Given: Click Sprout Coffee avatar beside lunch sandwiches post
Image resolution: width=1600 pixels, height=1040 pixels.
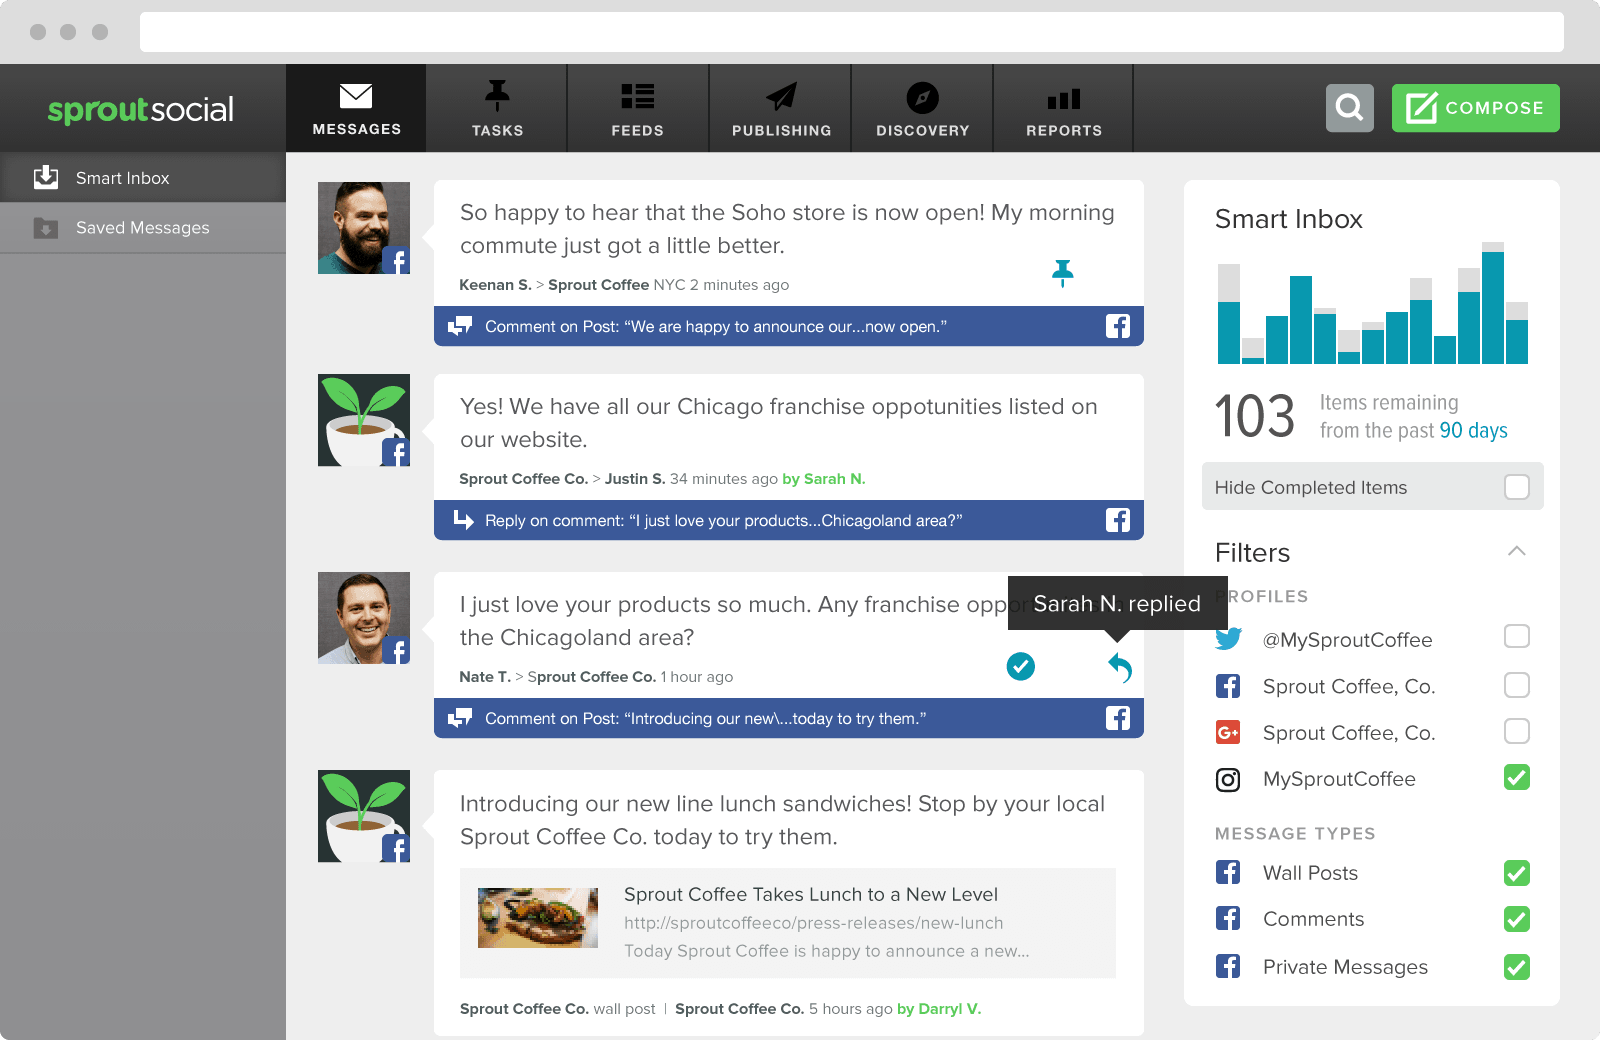Looking at the screenshot, I should 364,816.
